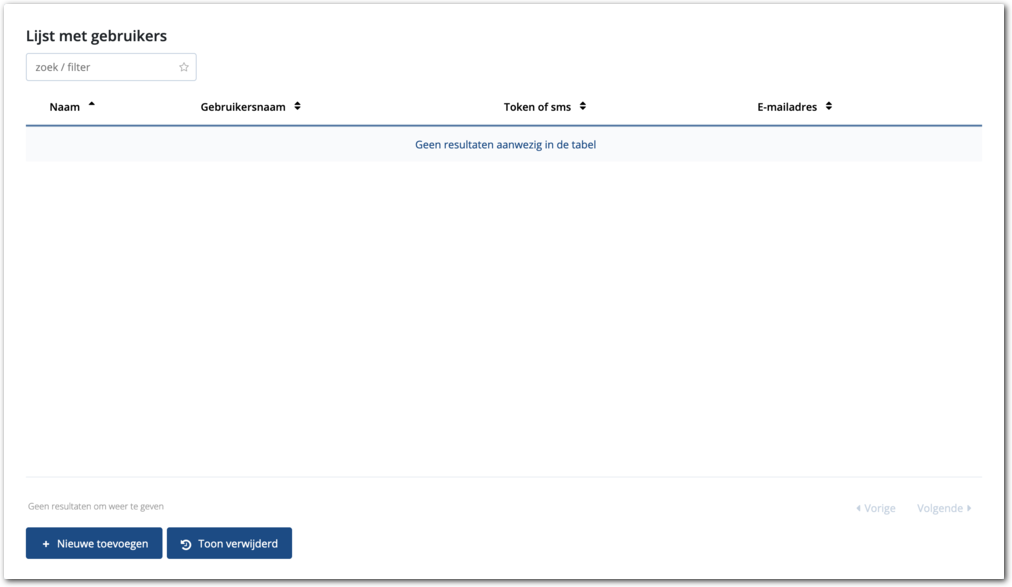Click the right arrow after Volgende
1012x587 pixels.
(x=969, y=508)
